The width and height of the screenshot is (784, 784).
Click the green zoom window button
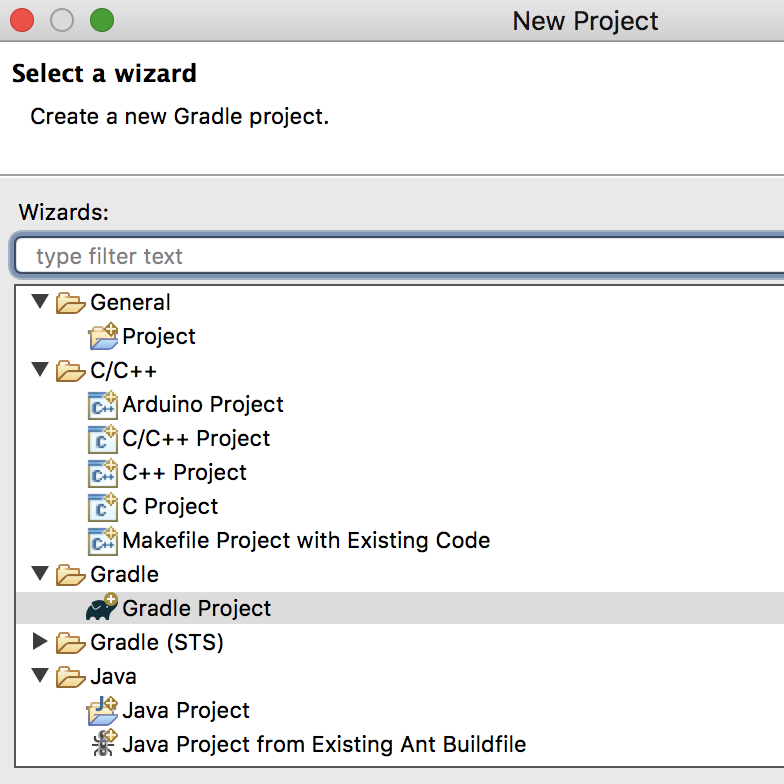(x=102, y=20)
